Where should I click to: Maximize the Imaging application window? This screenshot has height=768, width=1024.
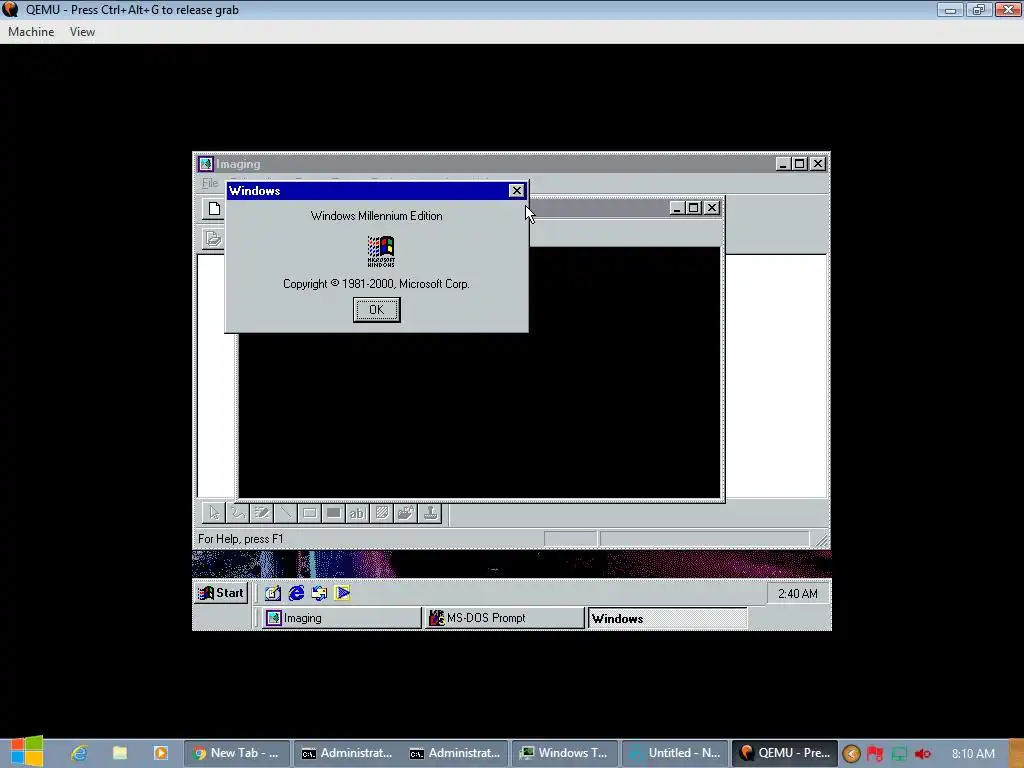[799, 164]
